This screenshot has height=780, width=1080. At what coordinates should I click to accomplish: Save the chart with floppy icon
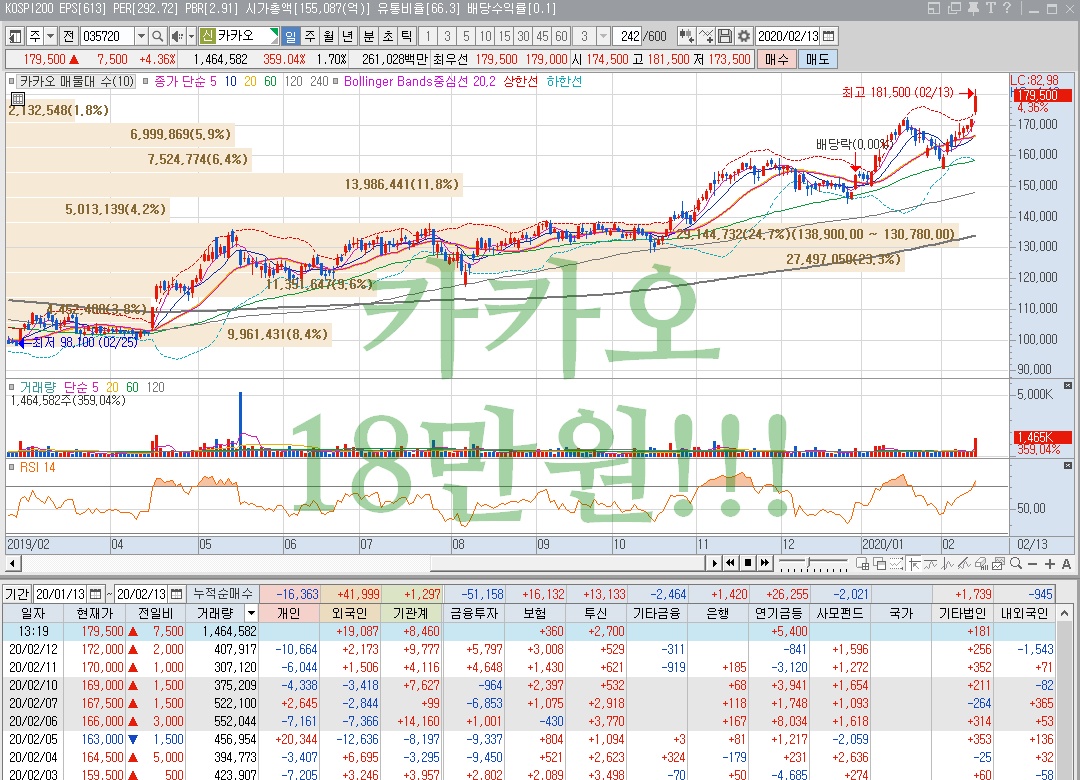tap(725, 37)
